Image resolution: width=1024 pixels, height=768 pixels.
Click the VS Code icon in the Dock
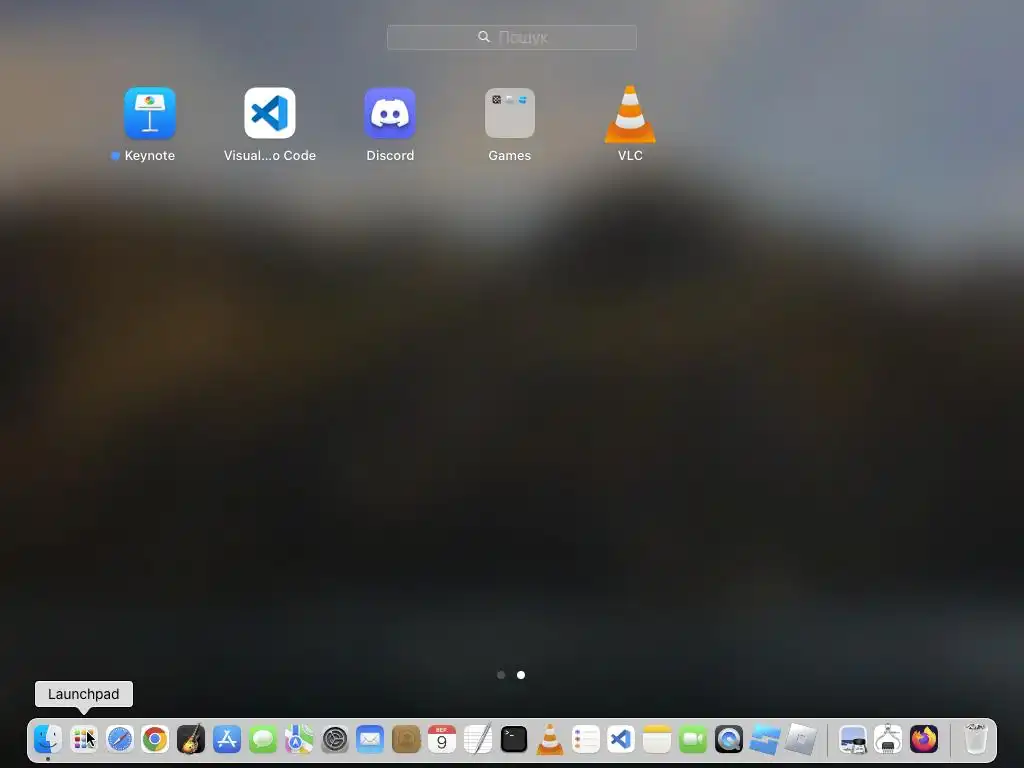621,739
